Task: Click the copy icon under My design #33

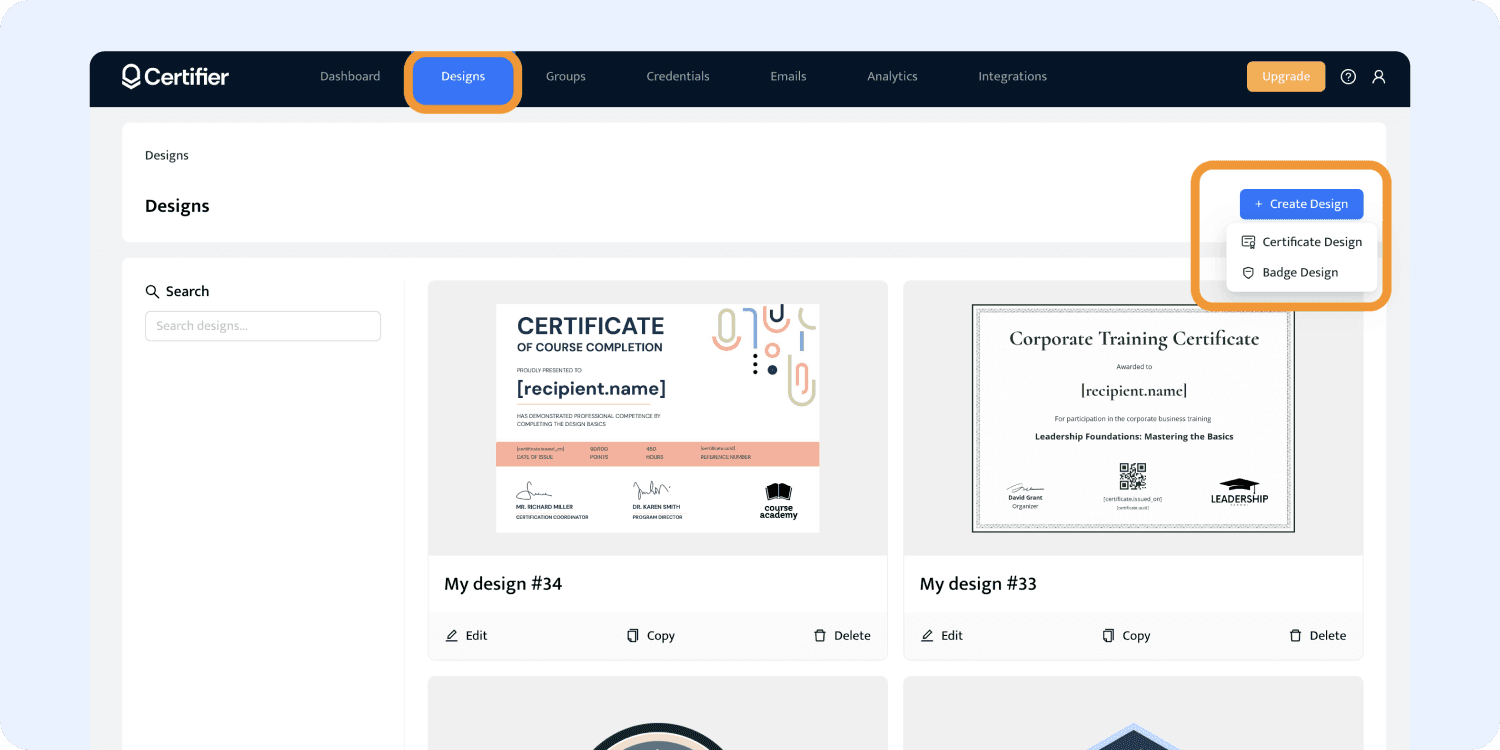Action: point(1108,636)
